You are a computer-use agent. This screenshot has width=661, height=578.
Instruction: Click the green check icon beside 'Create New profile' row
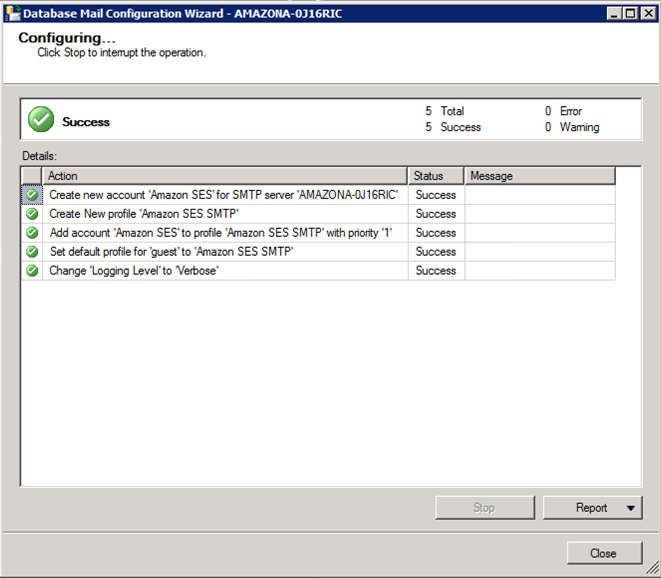pos(32,214)
